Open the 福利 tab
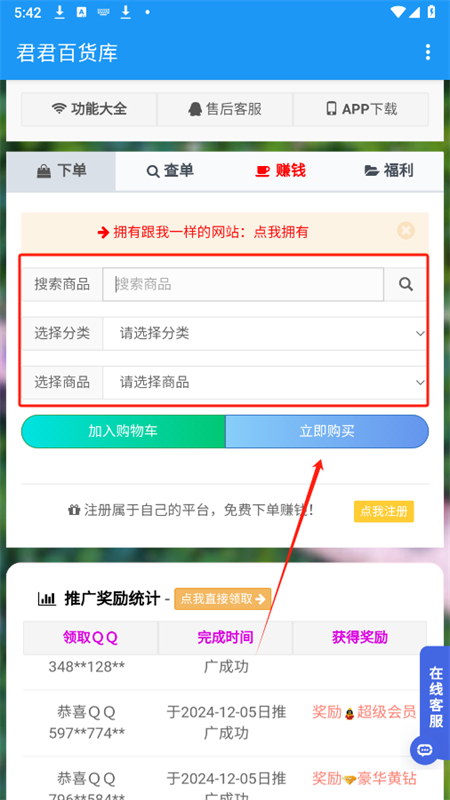Viewport: 450px width, 800px height. point(389,171)
